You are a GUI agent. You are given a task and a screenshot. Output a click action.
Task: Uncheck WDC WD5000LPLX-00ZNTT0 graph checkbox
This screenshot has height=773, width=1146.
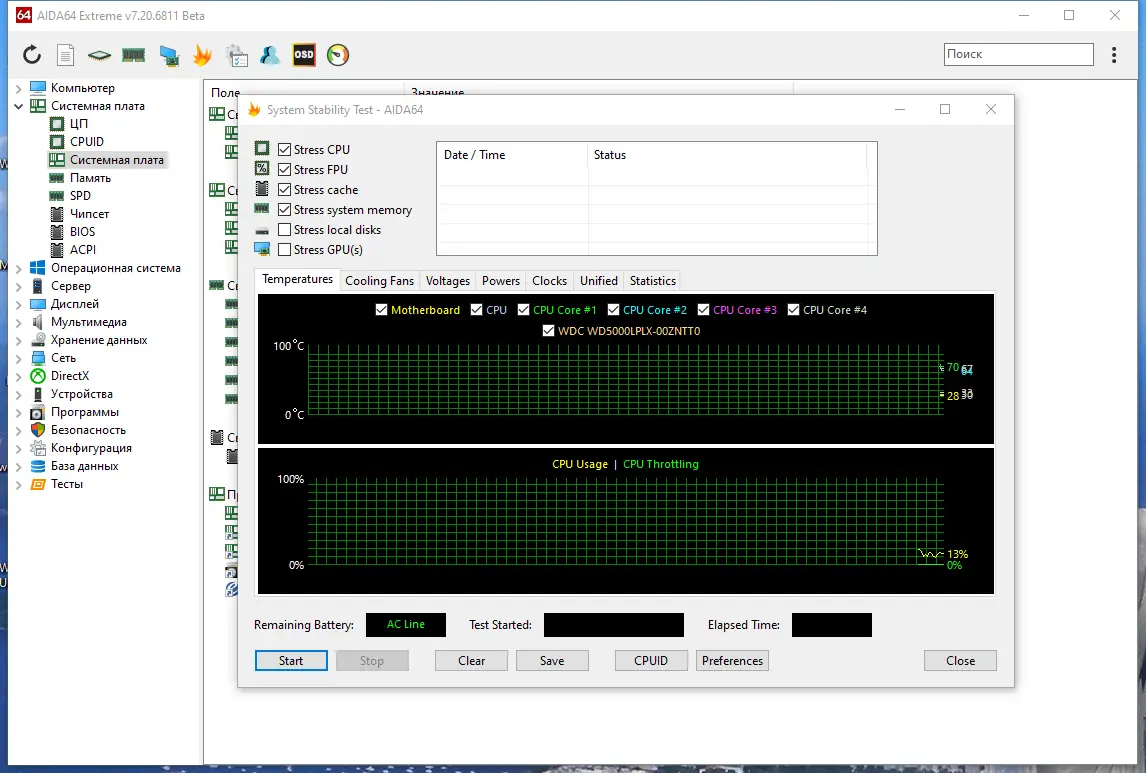pos(548,331)
